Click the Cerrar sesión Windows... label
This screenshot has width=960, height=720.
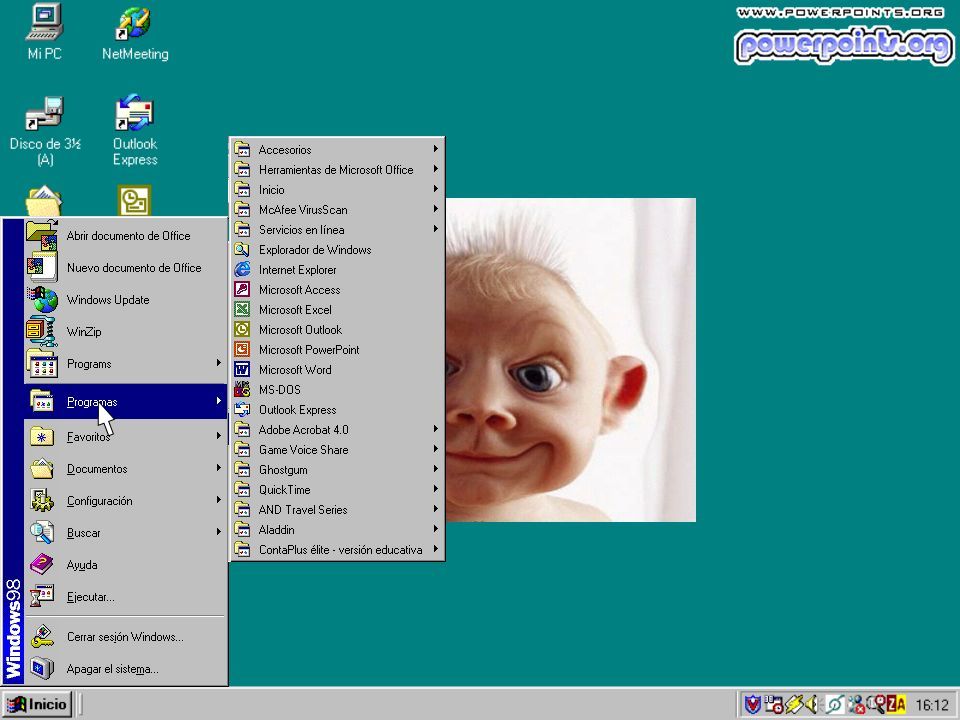125,637
